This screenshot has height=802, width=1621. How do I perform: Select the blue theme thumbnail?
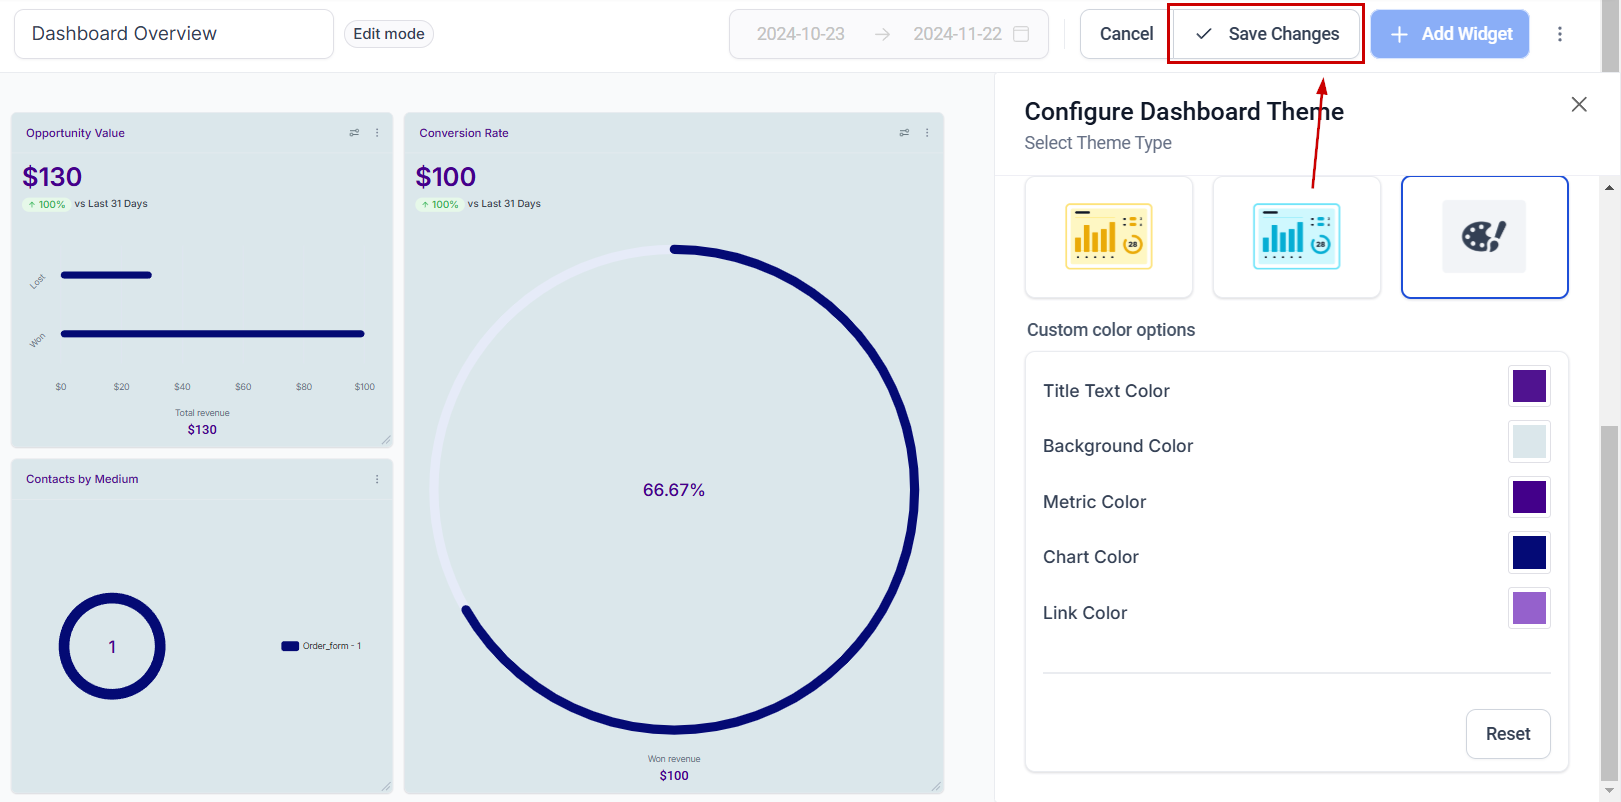tap(1297, 237)
